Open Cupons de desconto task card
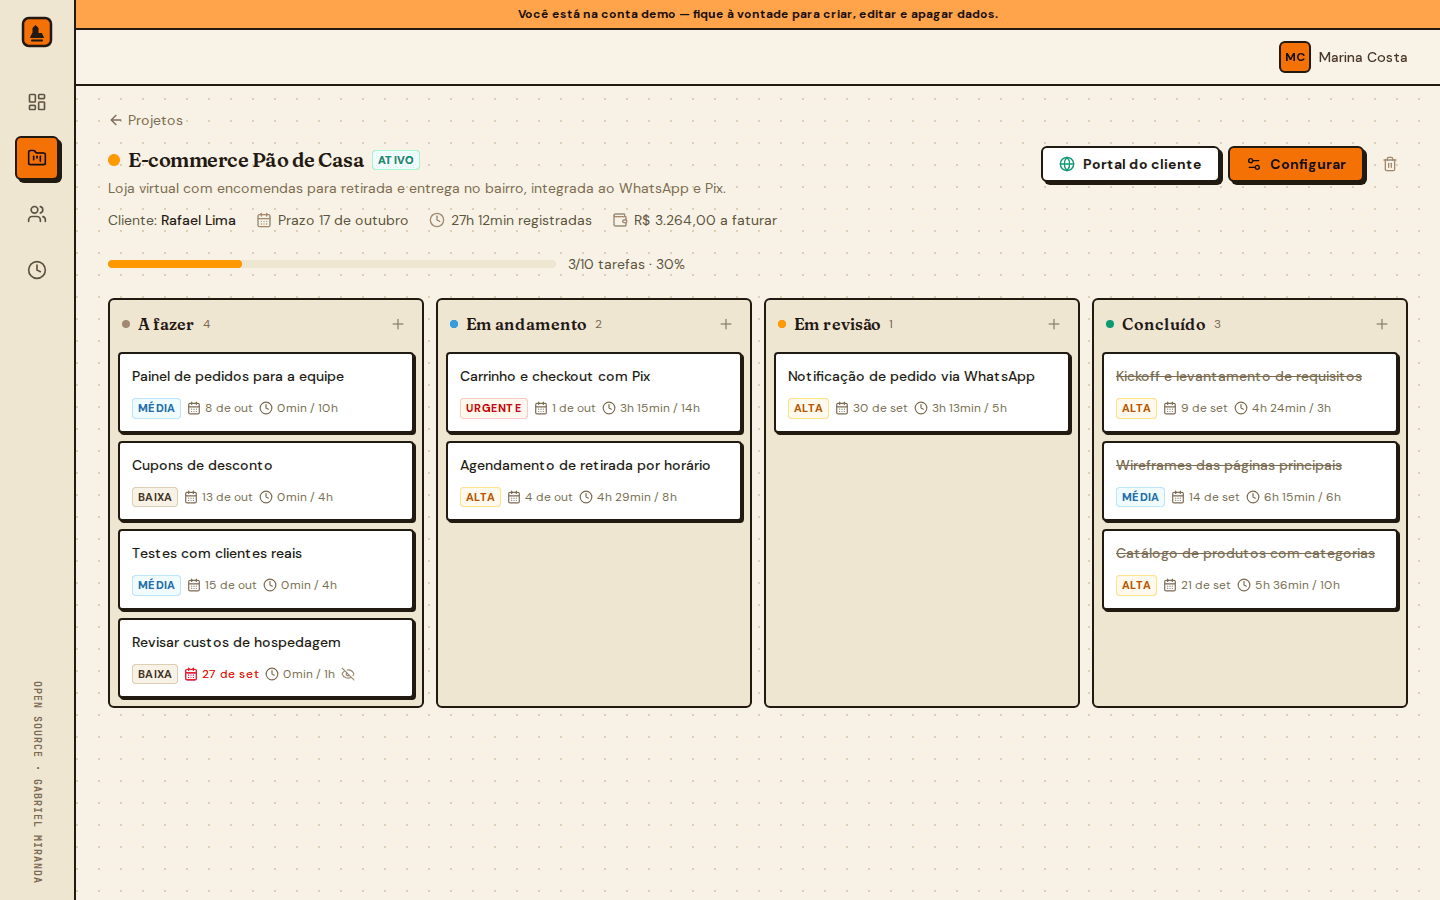Image resolution: width=1440 pixels, height=900 pixels. 266,481
